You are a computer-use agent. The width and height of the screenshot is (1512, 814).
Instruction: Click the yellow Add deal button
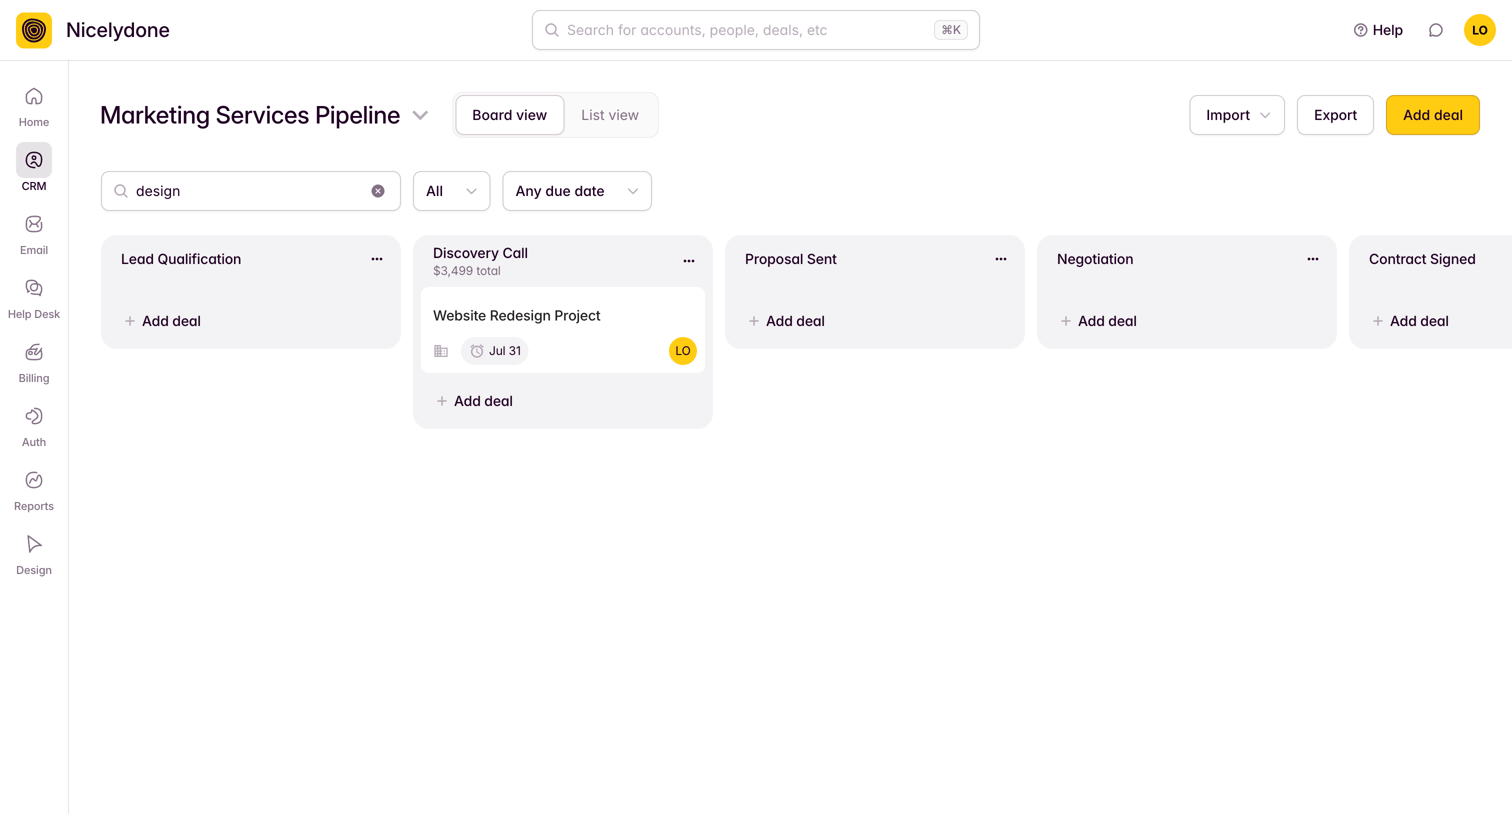tap(1433, 115)
